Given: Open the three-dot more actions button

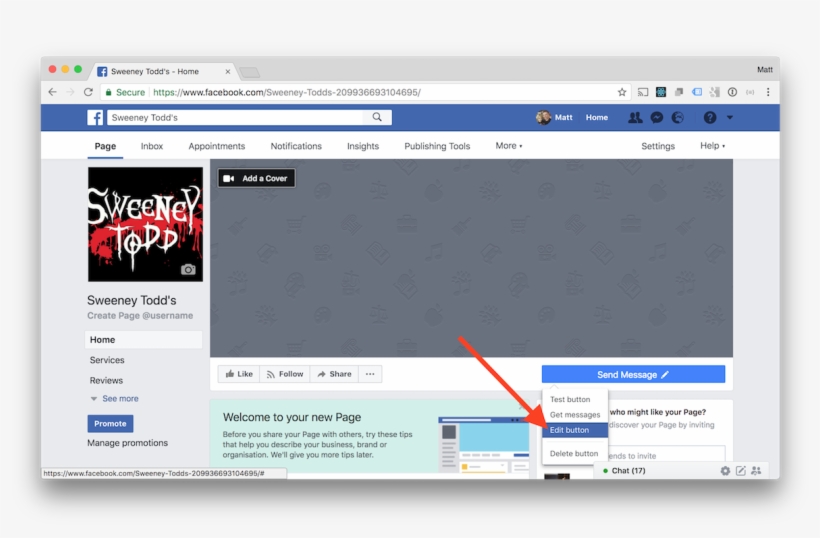Looking at the screenshot, I should coord(370,374).
